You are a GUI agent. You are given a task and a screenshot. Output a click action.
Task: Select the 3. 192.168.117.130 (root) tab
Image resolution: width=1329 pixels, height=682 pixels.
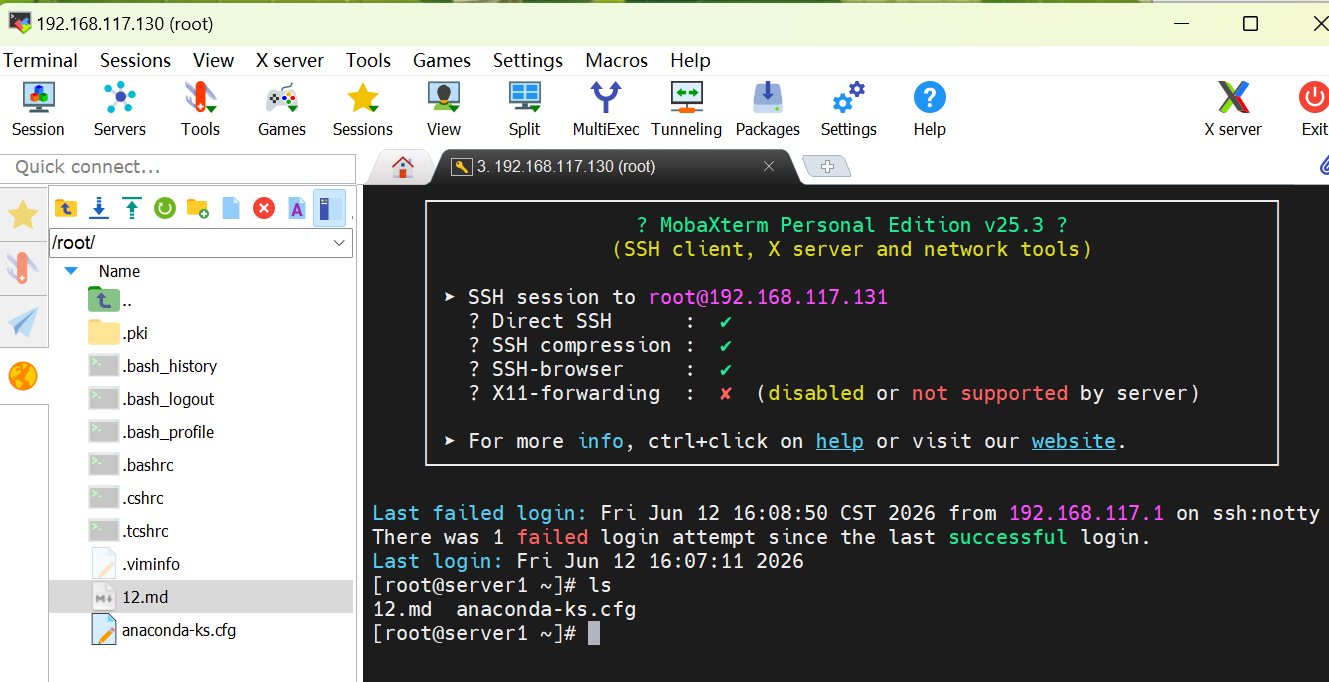click(566, 167)
